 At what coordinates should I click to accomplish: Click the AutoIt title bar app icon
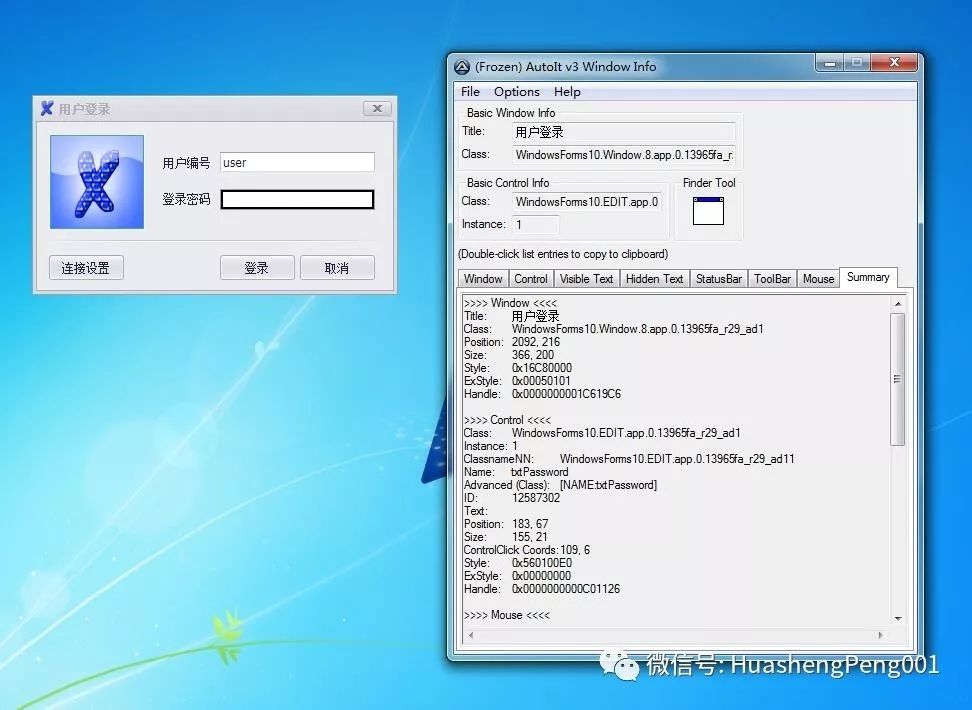point(462,67)
